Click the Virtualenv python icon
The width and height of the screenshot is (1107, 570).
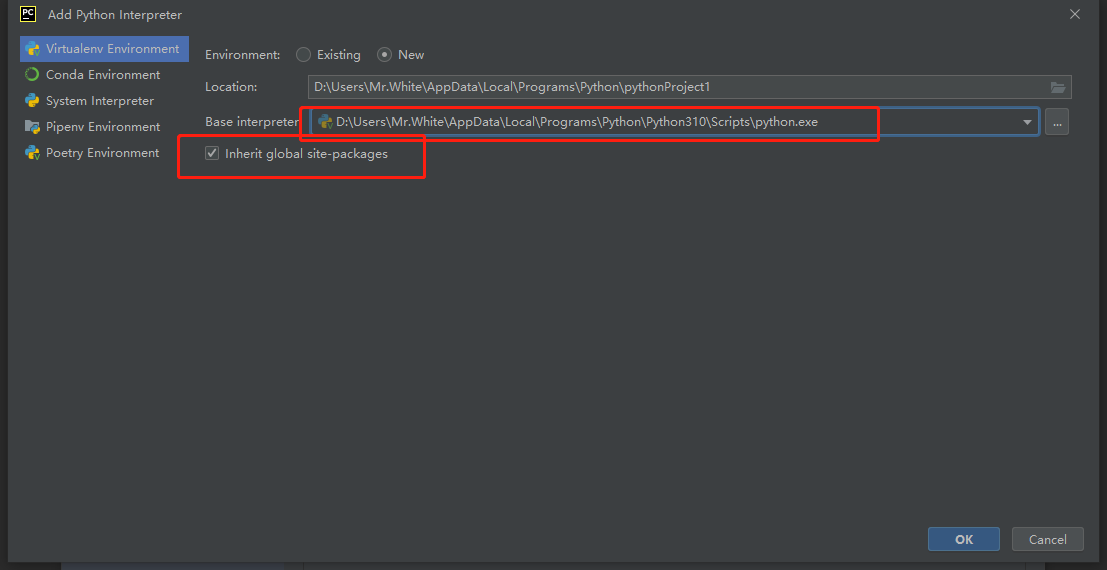pyautogui.click(x=32, y=49)
